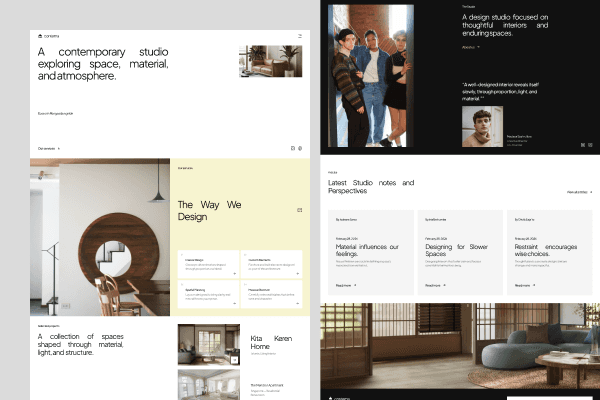600x400 pixels.
Task: Click the 'View all articles' link with arrow
Action: 579,192
